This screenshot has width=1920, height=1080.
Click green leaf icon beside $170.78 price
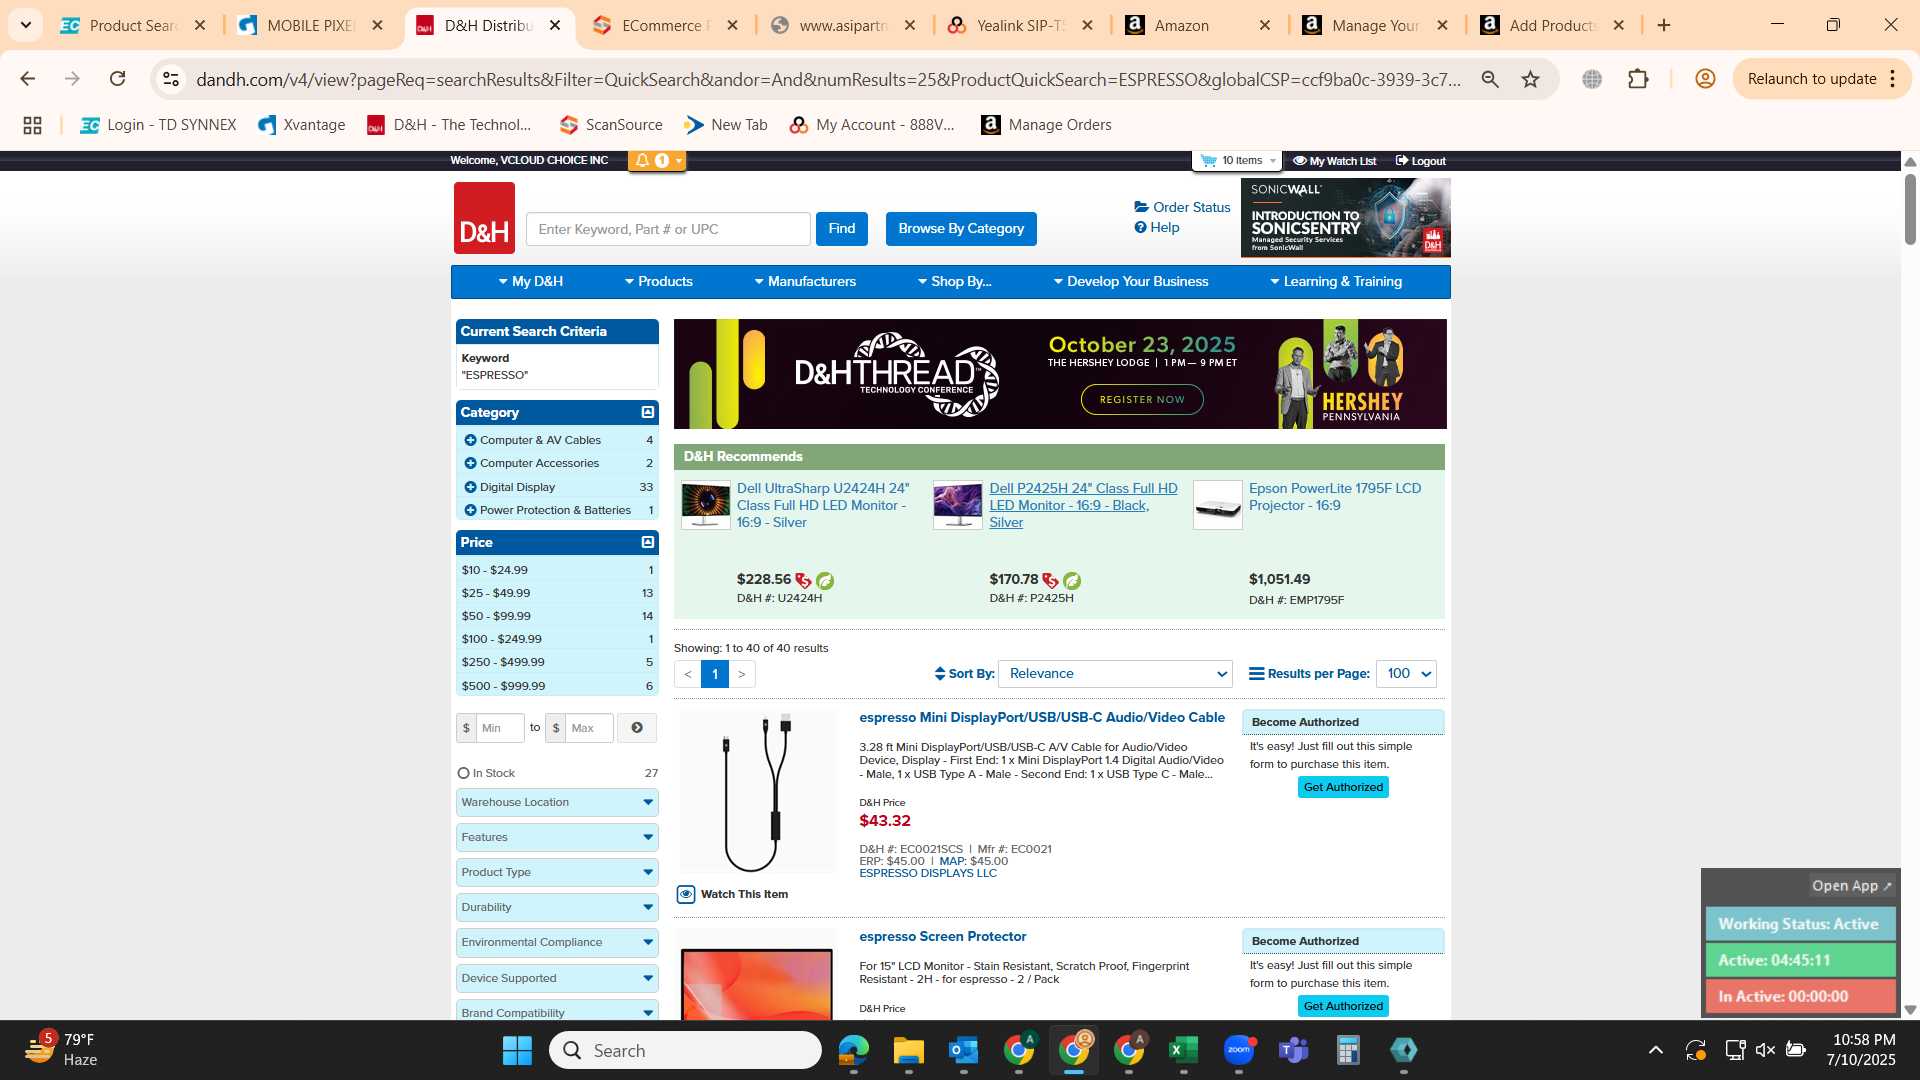tap(1072, 580)
